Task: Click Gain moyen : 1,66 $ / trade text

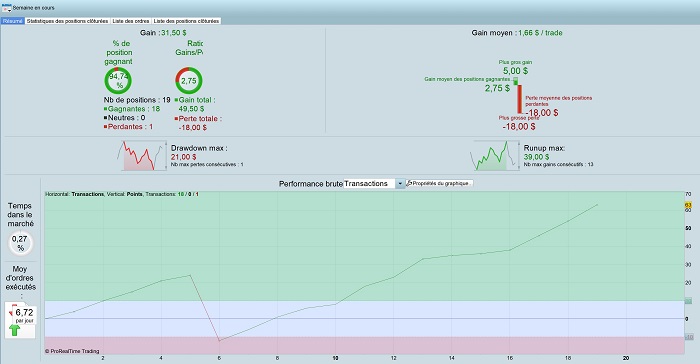Action: (517, 33)
